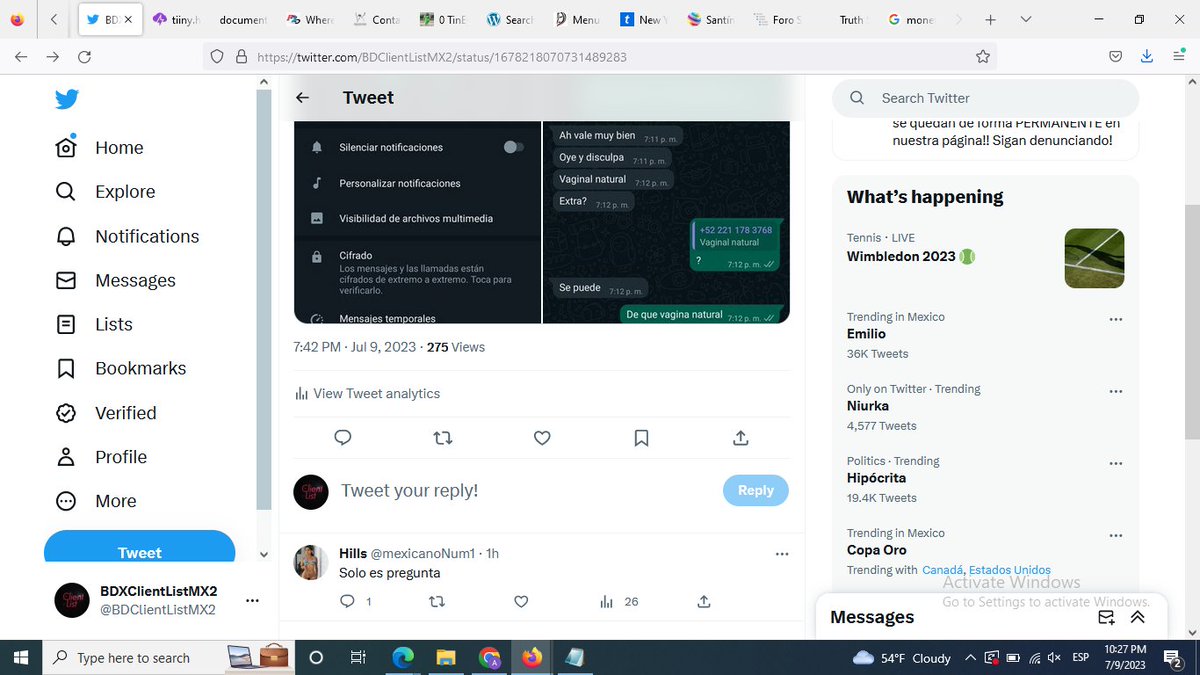Click the twitter.com address bar URL
Screen dimensions: 1200x675
[x=442, y=57]
